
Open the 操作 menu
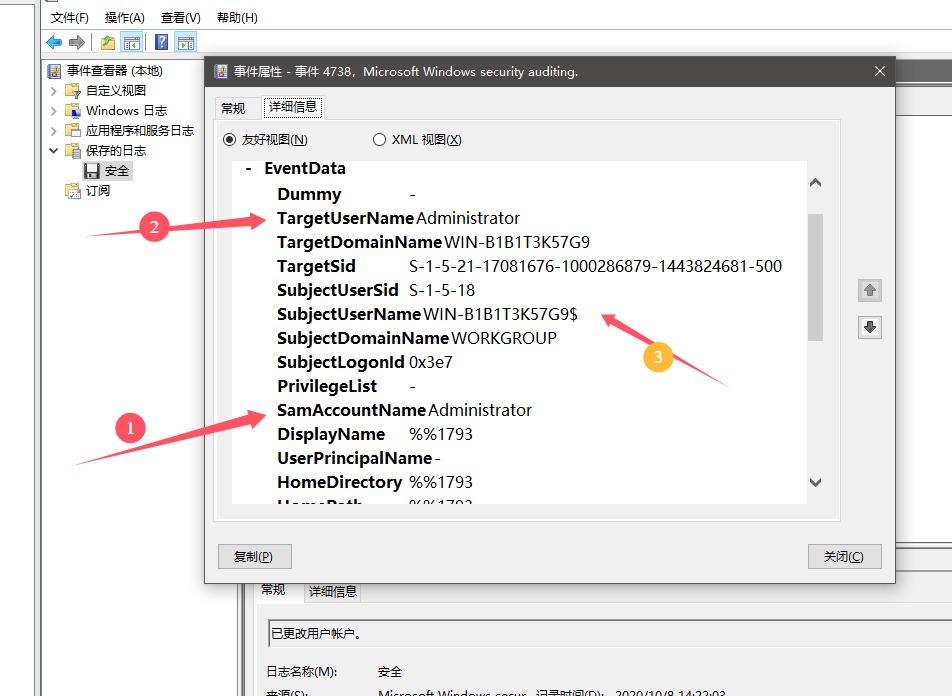tap(124, 18)
